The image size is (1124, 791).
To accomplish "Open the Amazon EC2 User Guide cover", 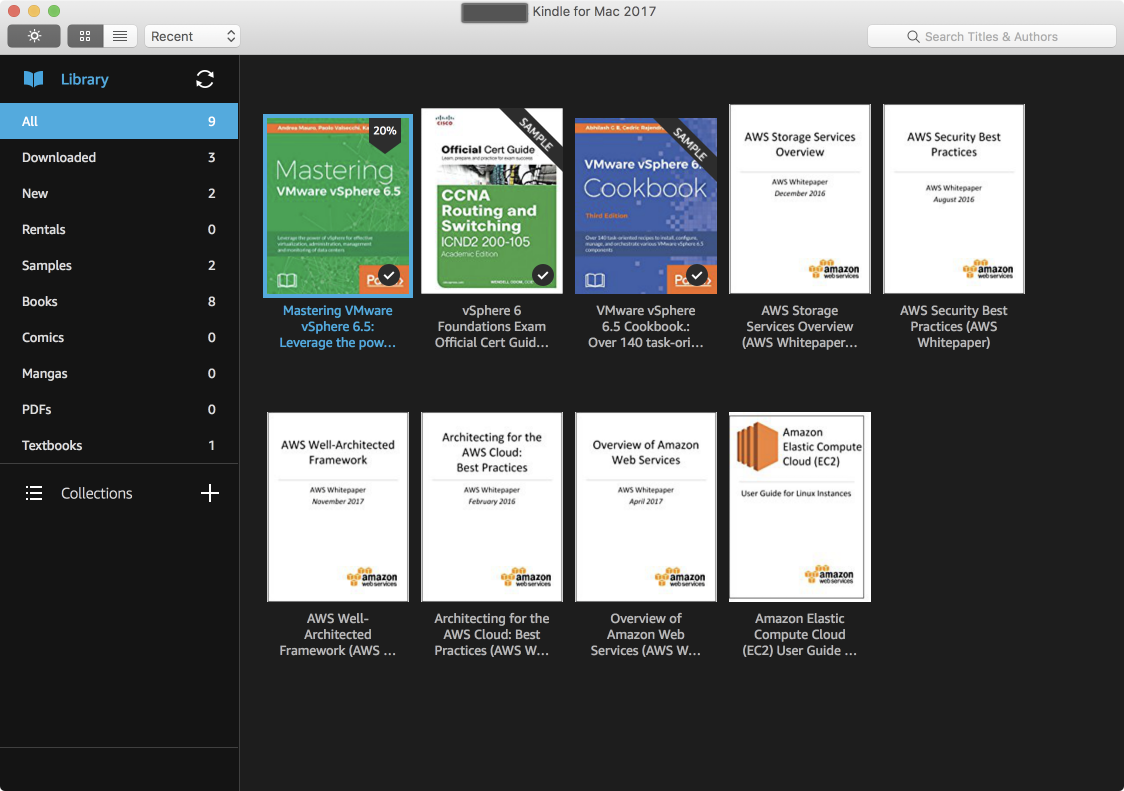I will [799, 507].
